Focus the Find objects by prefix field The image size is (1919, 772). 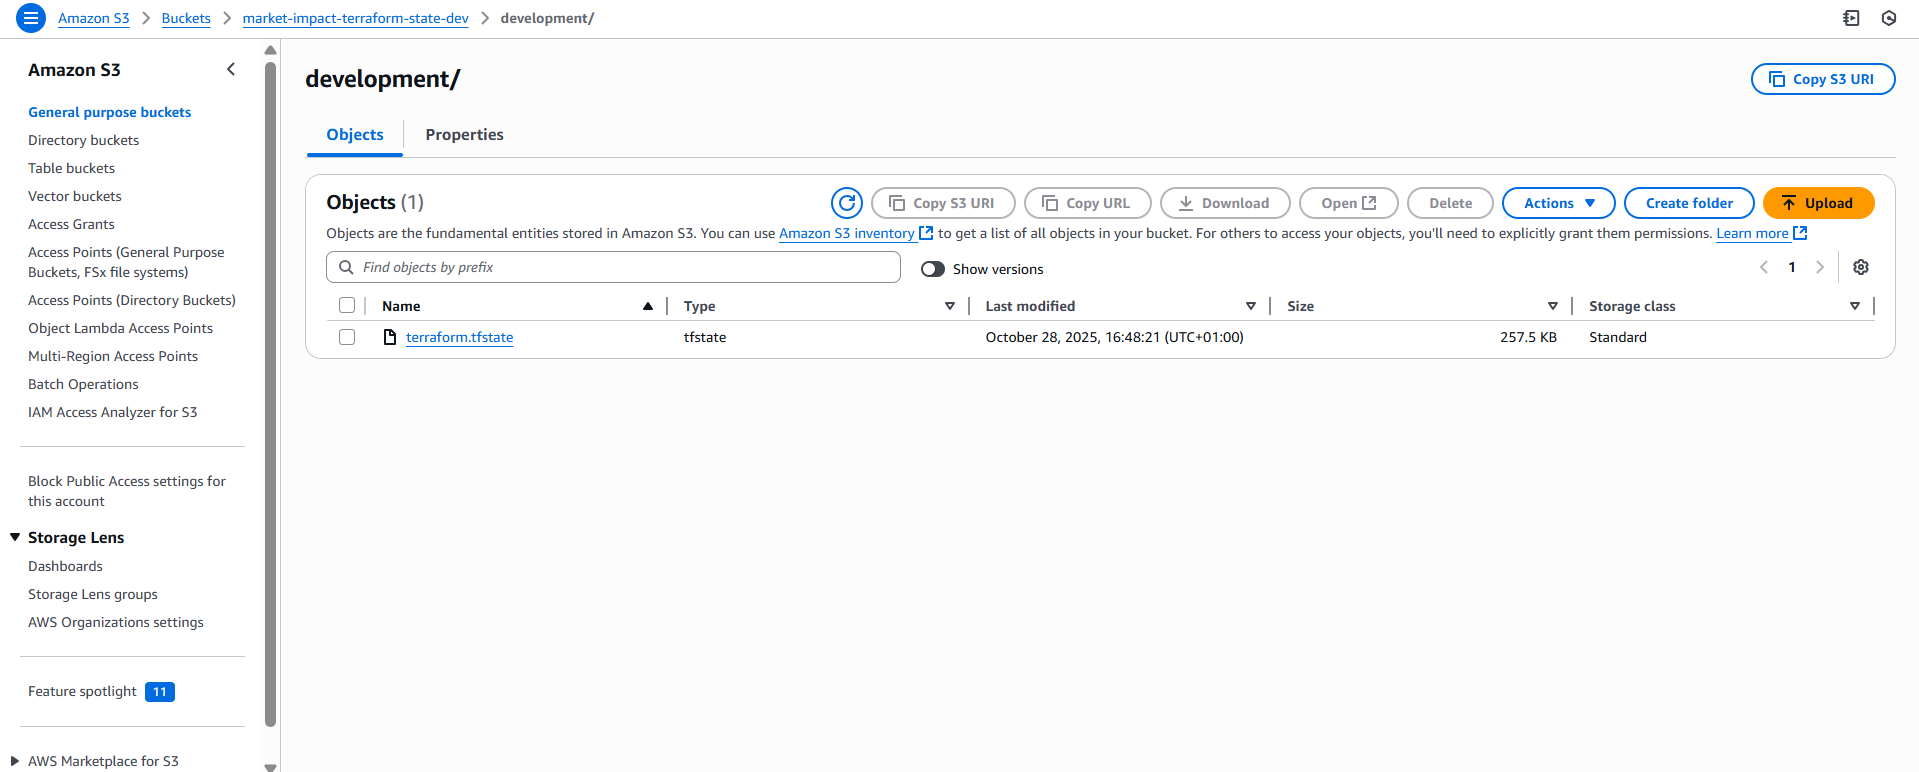pyautogui.click(x=613, y=267)
